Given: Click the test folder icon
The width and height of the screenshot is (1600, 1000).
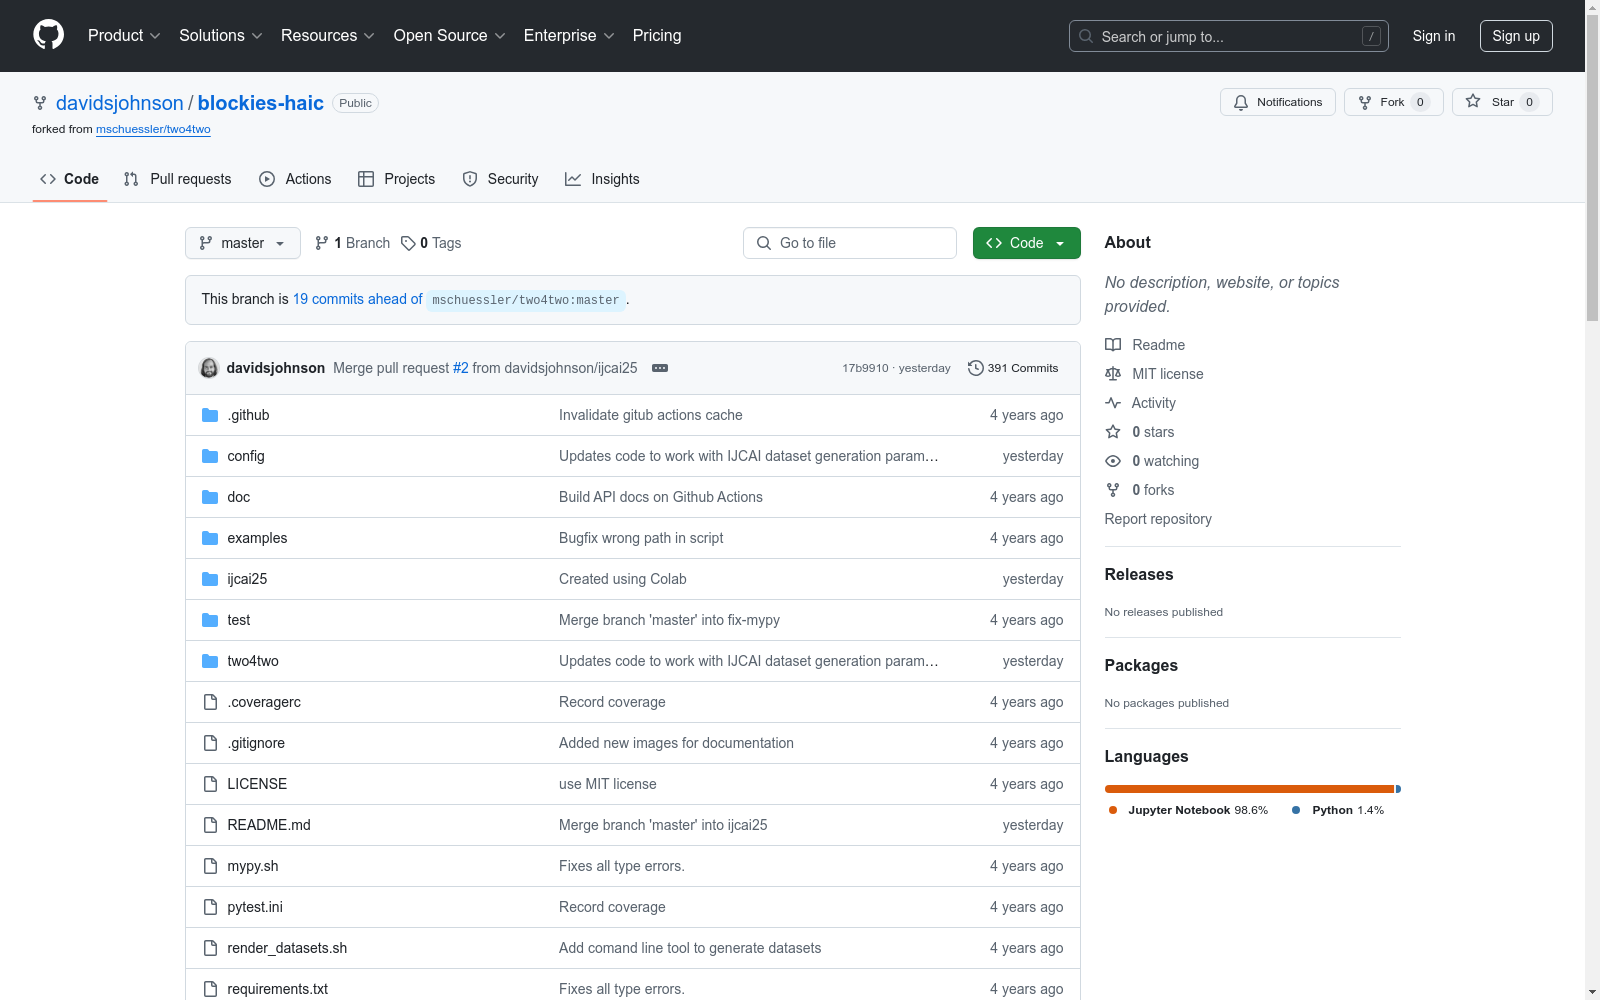Looking at the screenshot, I should pos(210,620).
